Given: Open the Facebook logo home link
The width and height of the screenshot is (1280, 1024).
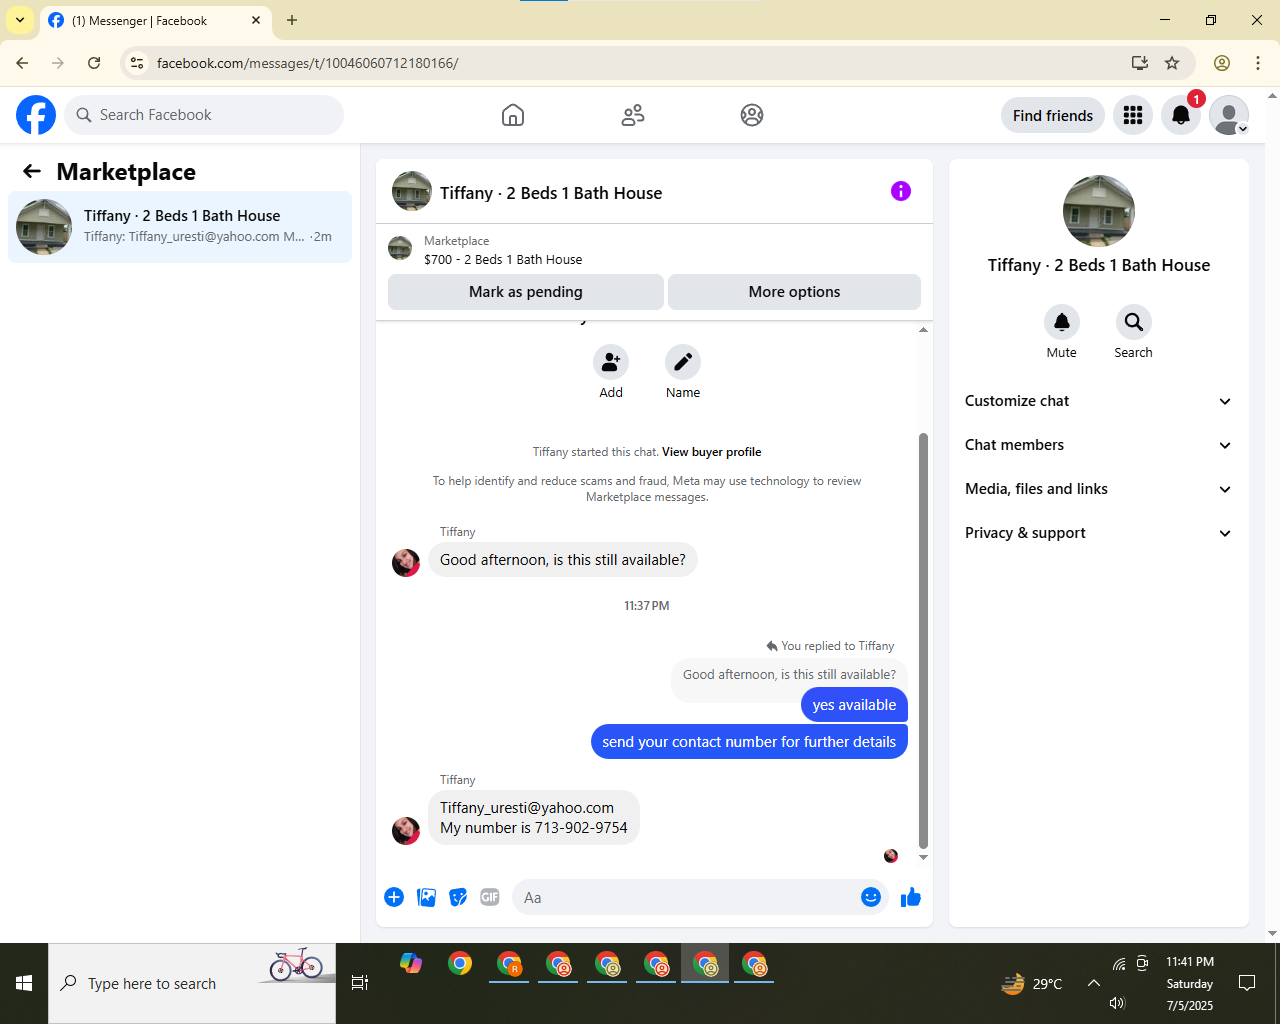Looking at the screenshot, I should 36,115.
